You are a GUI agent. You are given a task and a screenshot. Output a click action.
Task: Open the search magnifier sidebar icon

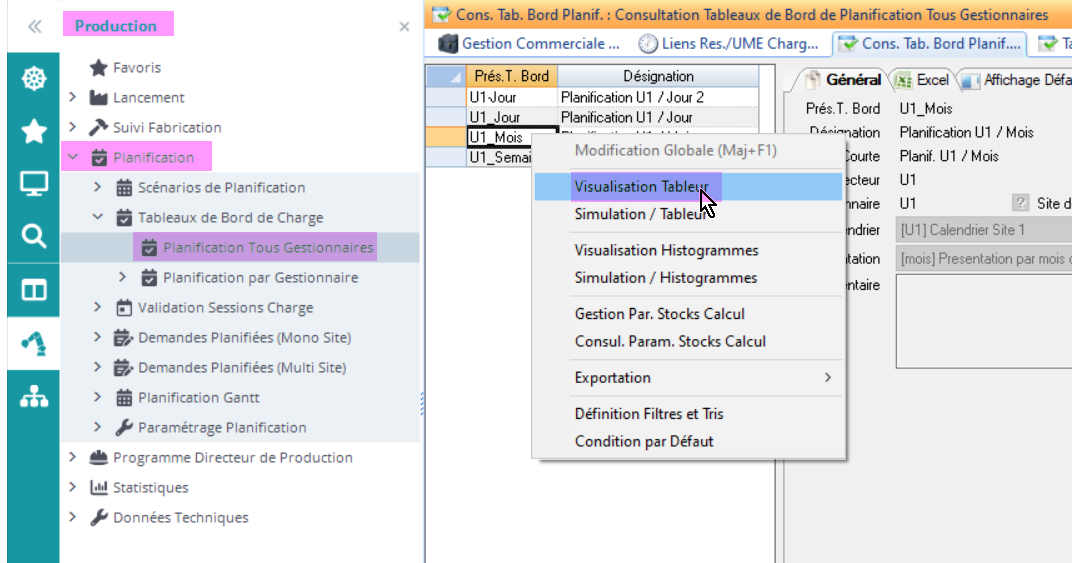click(34, 236)
